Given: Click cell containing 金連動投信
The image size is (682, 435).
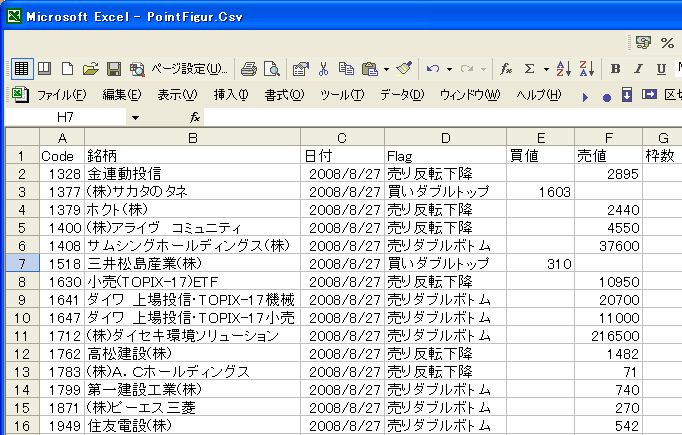Looking at the screenshot, I should pos(192,174).
